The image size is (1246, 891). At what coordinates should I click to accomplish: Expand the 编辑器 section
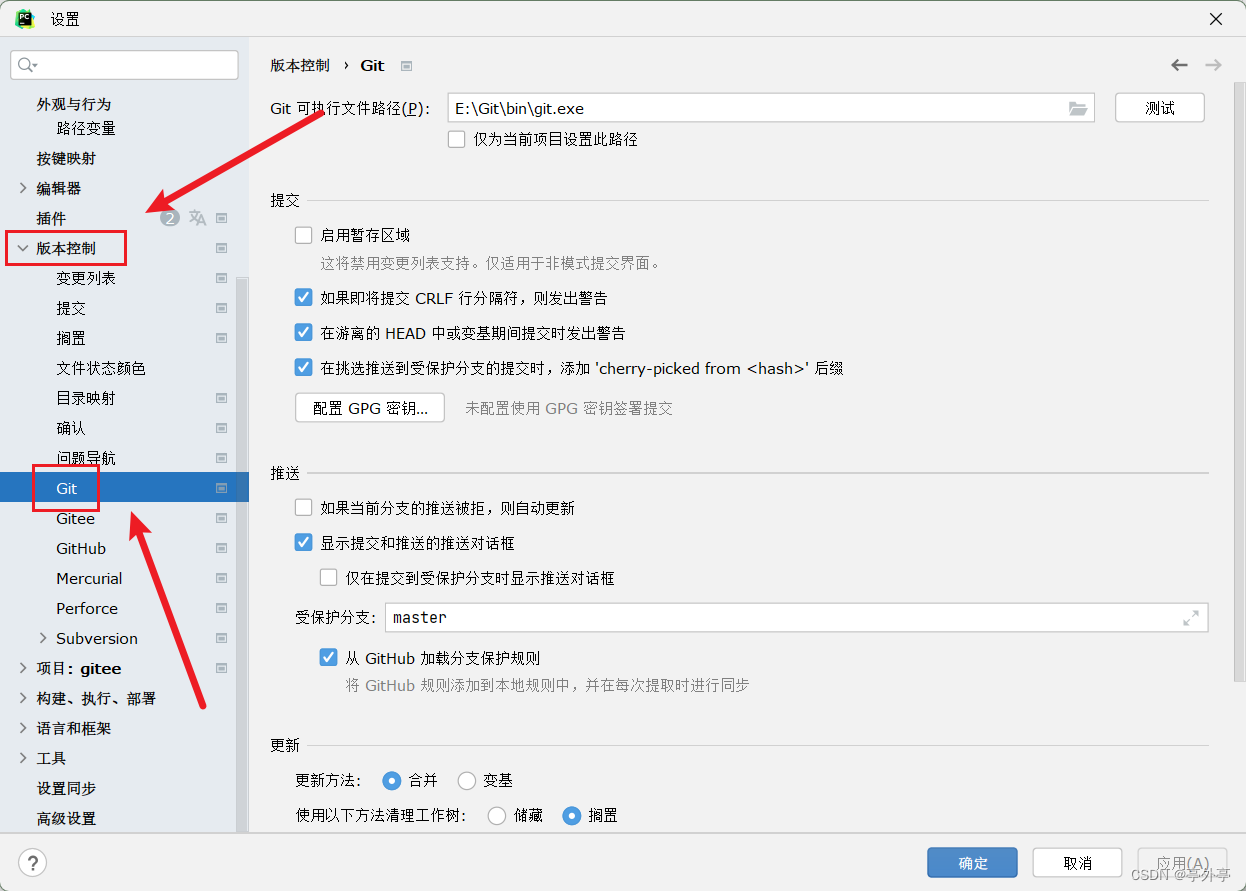coord(22,188)
